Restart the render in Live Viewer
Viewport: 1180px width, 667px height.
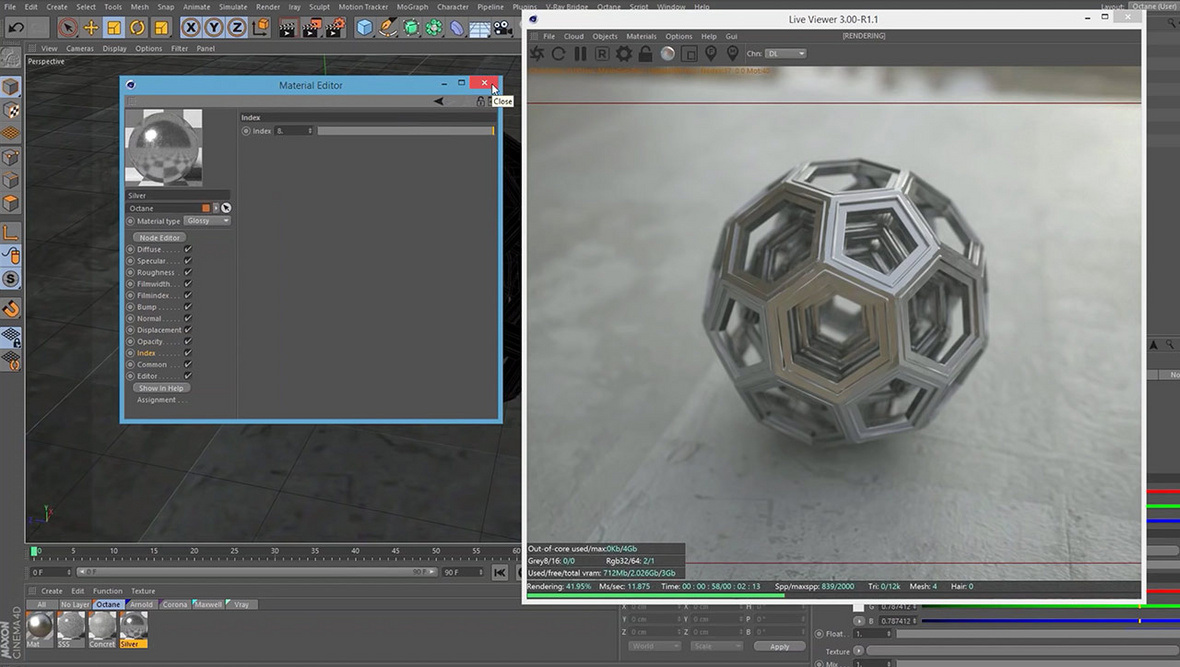[558, 54]
